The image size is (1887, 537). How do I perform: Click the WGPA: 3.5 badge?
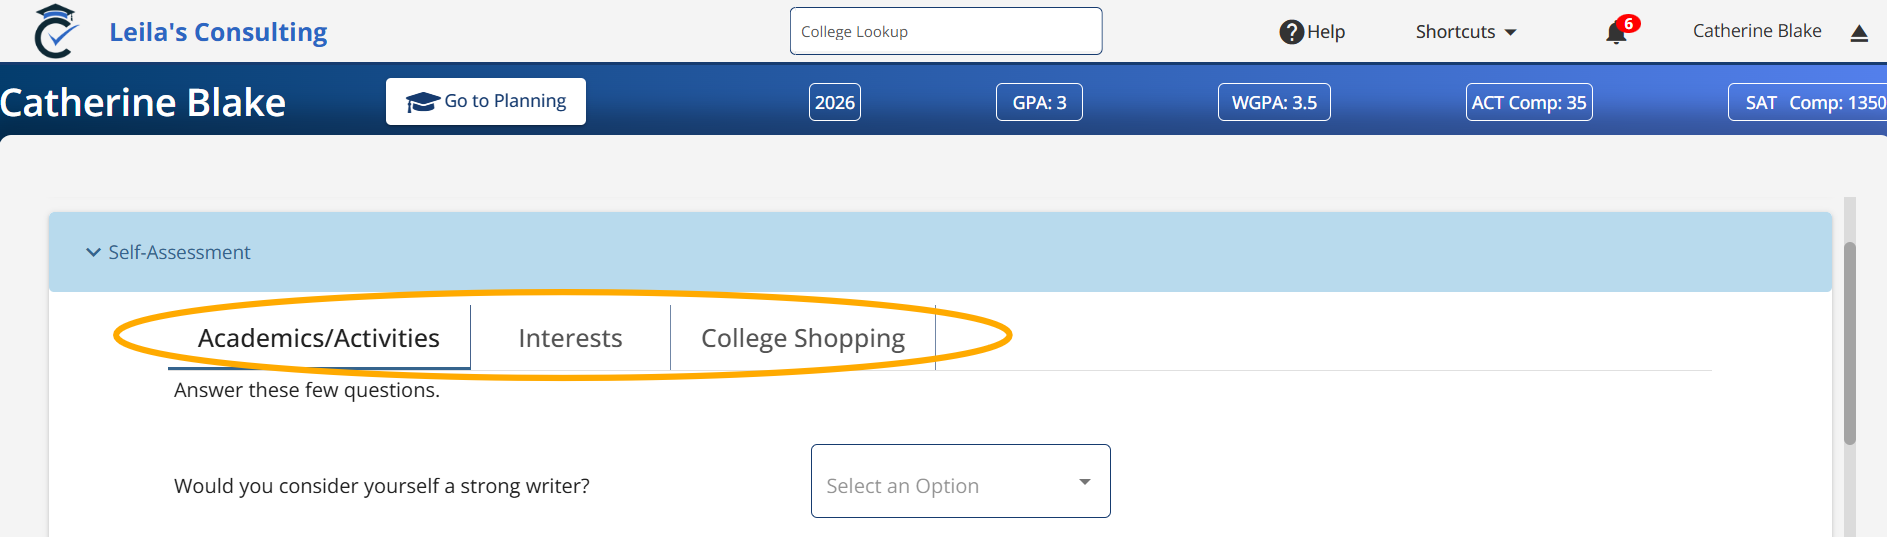tap(1273, 102)
